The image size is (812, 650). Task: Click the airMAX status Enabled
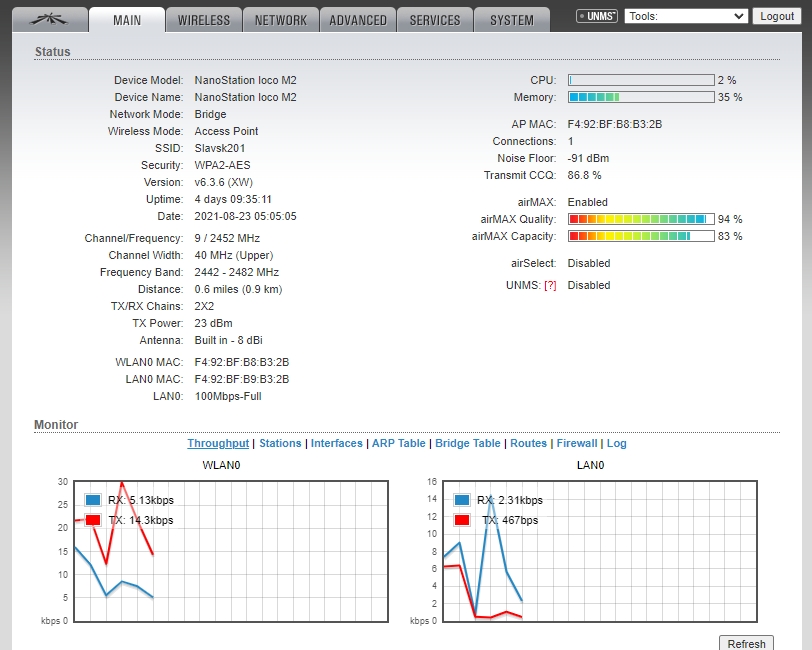pyautogui.click(x=587, y=203)
